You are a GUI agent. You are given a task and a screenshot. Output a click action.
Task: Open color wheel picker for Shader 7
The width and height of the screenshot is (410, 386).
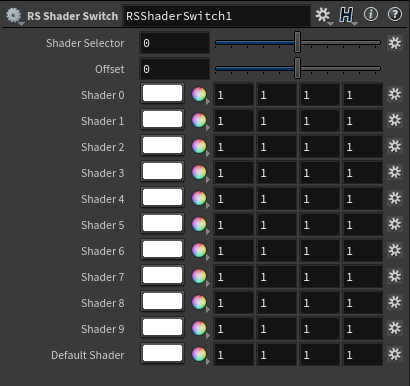[199, 277]
